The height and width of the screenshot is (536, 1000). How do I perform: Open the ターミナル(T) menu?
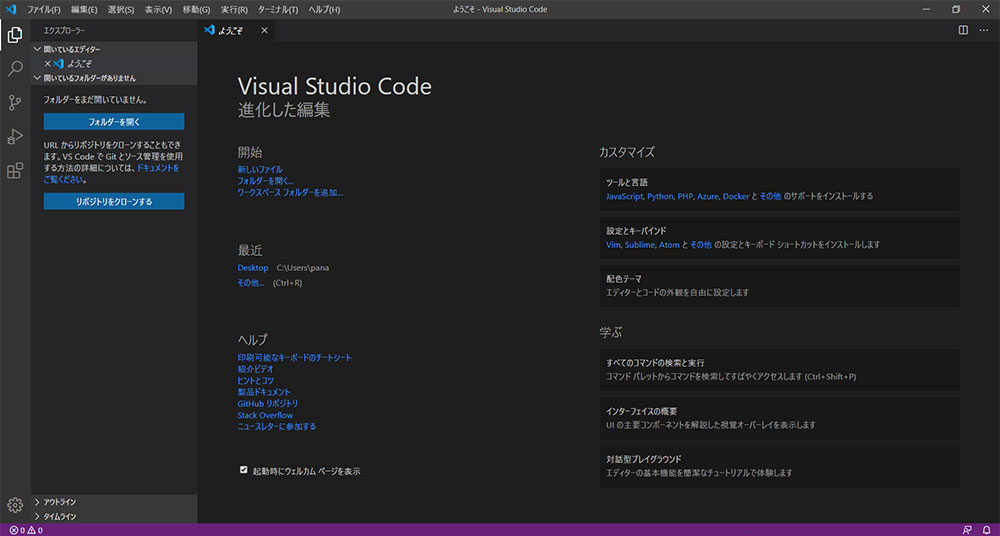(279, 9)
